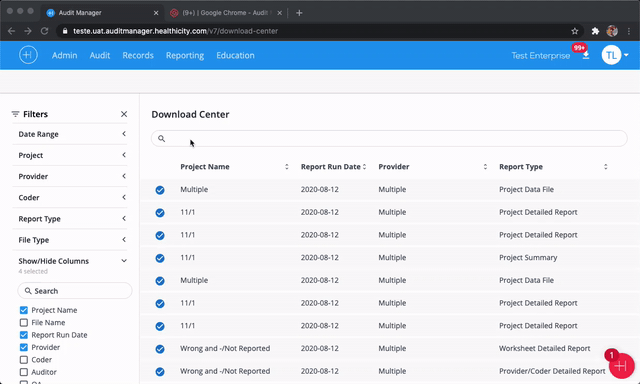Click the Filters funnel icon
The width and height of the screenshot is (640, 384).
pos(16,114)
